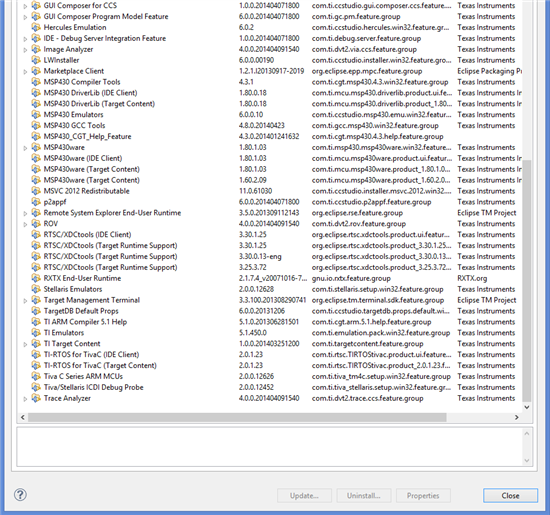Click the ROV feature icon
This screenshot has width=550, height=515.
[36, 223]
